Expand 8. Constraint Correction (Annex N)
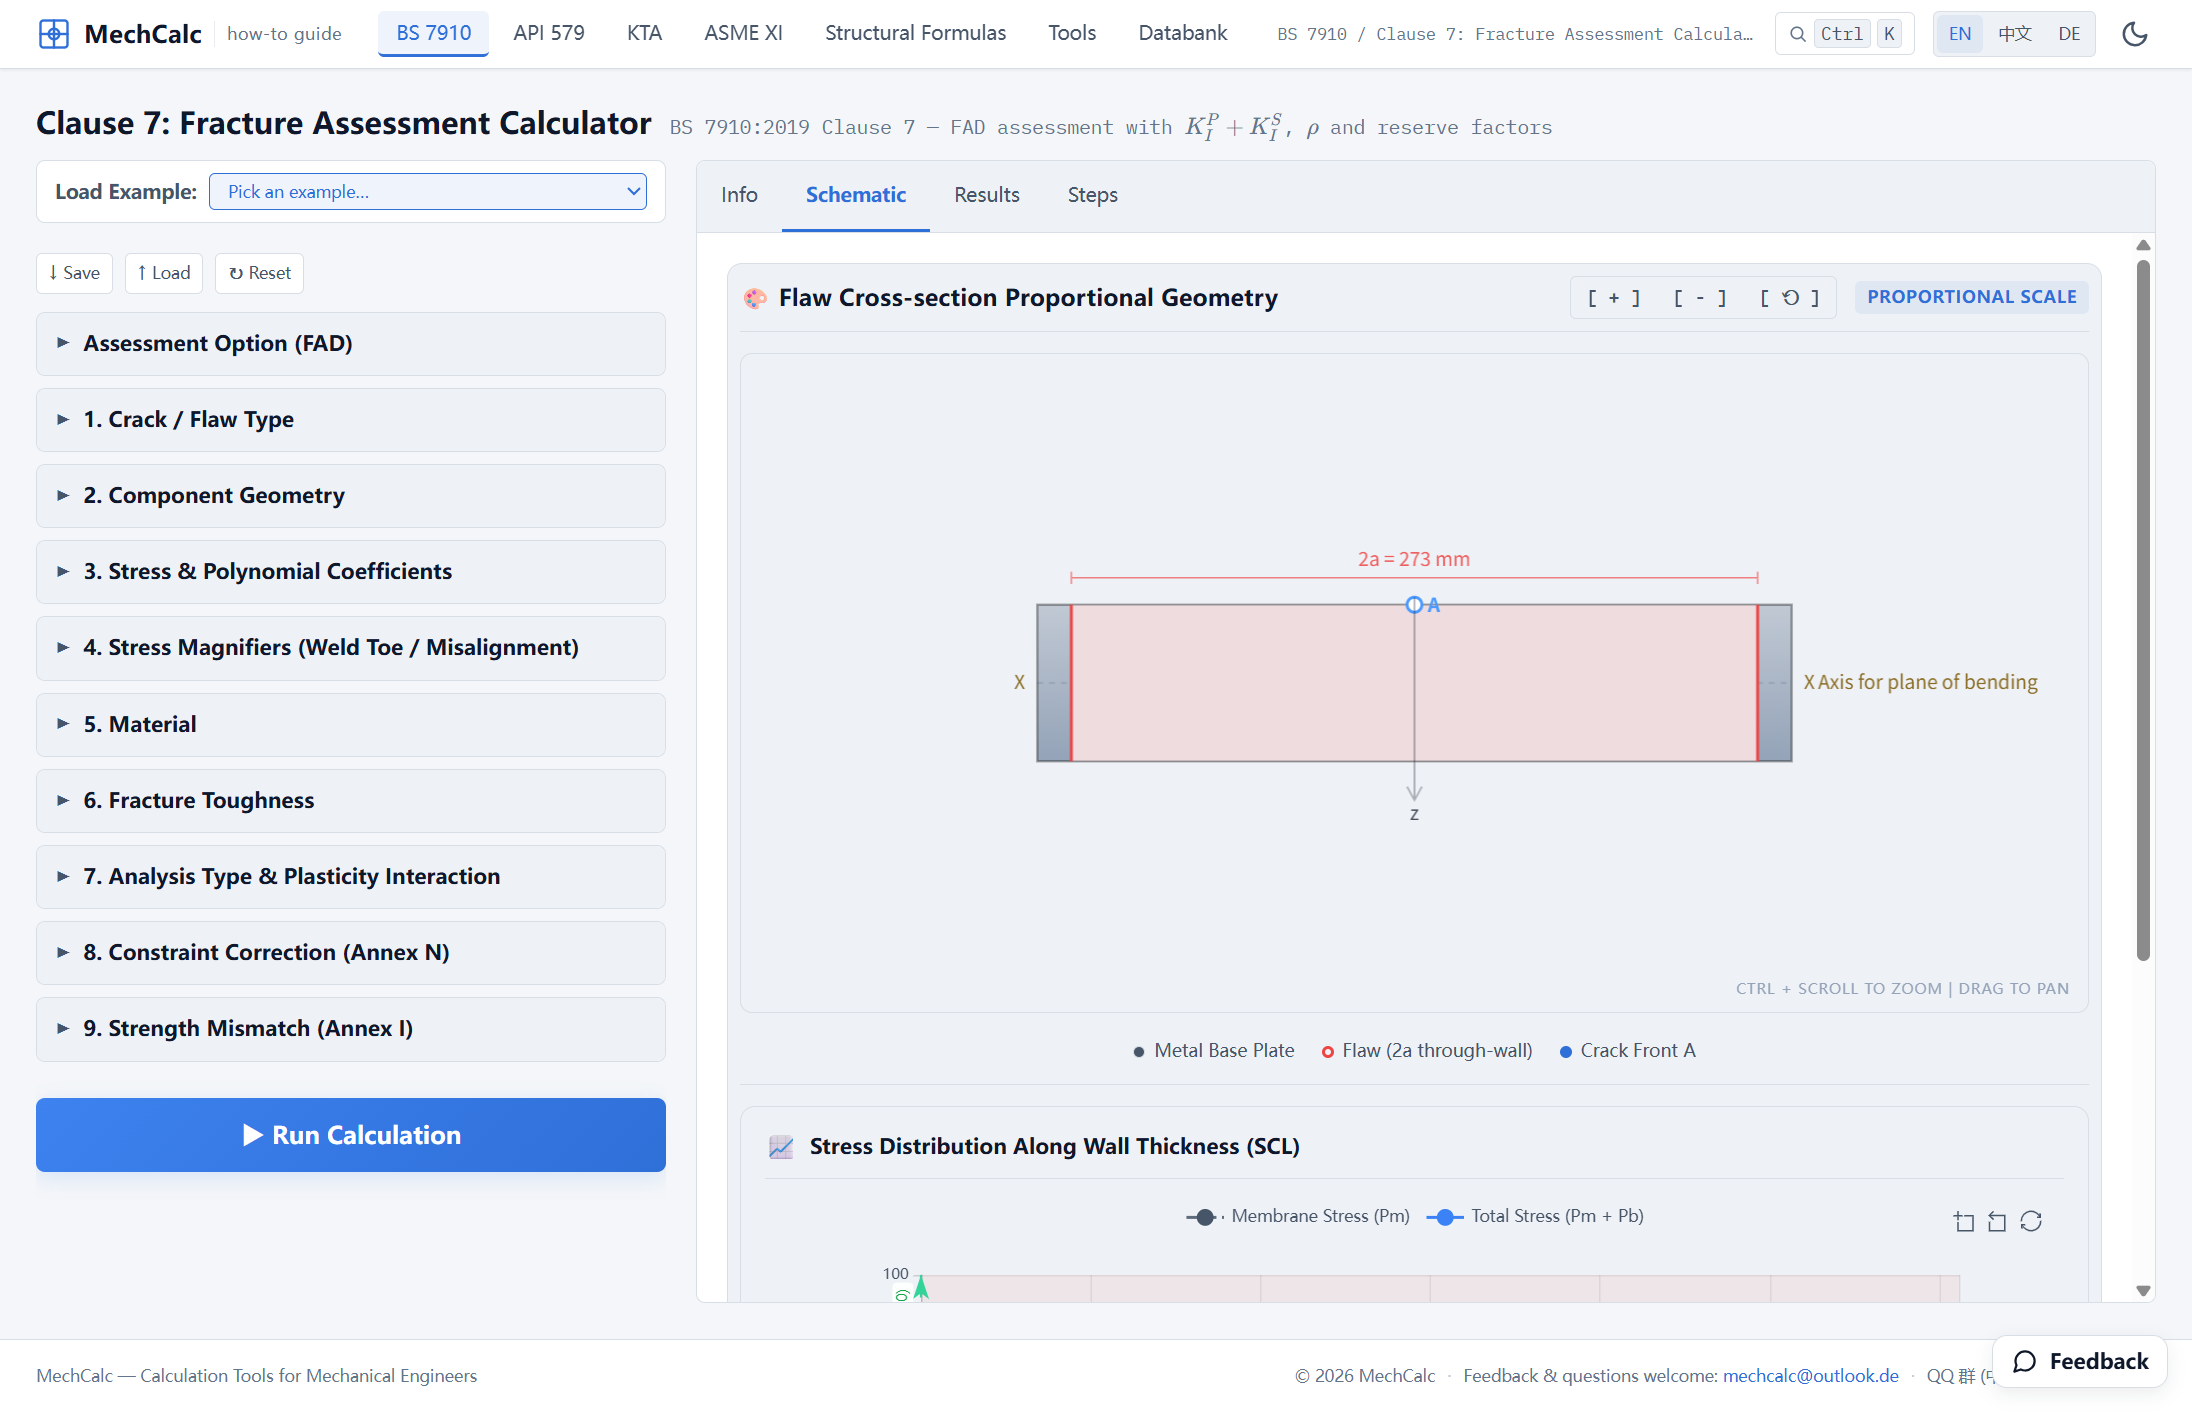Screen dimensions: 2192x1412 tap(351, 953)
